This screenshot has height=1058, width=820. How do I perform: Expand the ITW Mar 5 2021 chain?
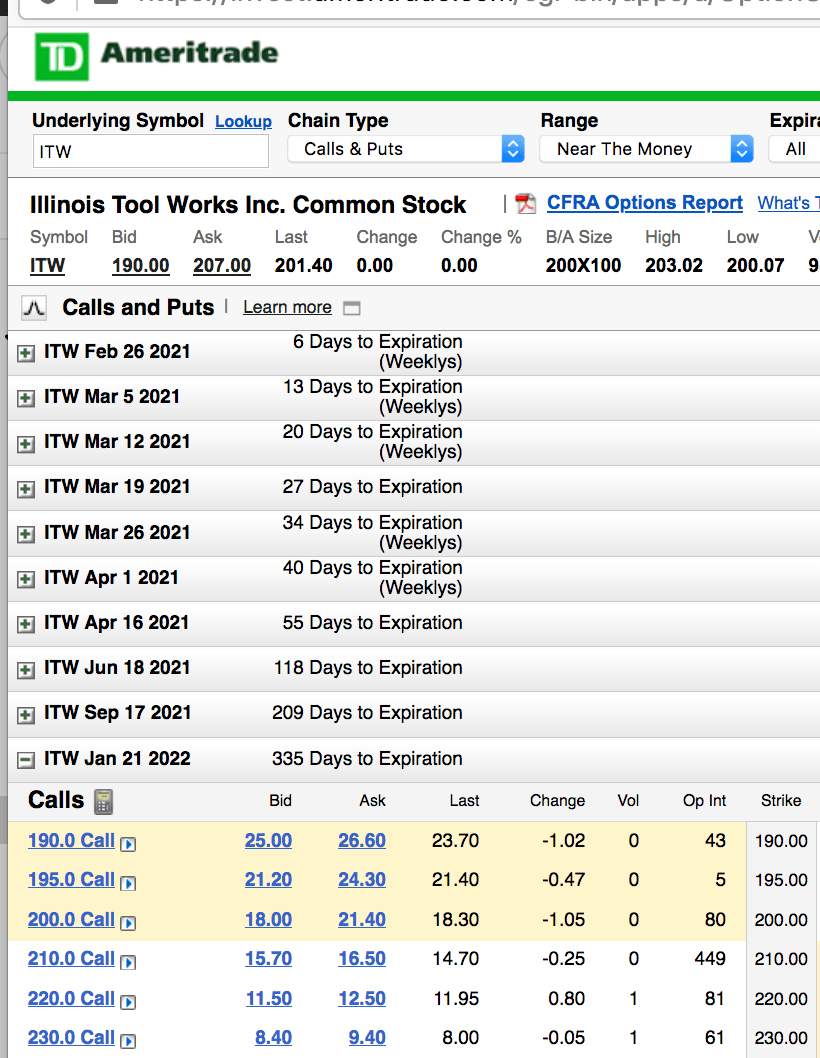[26, 398]
